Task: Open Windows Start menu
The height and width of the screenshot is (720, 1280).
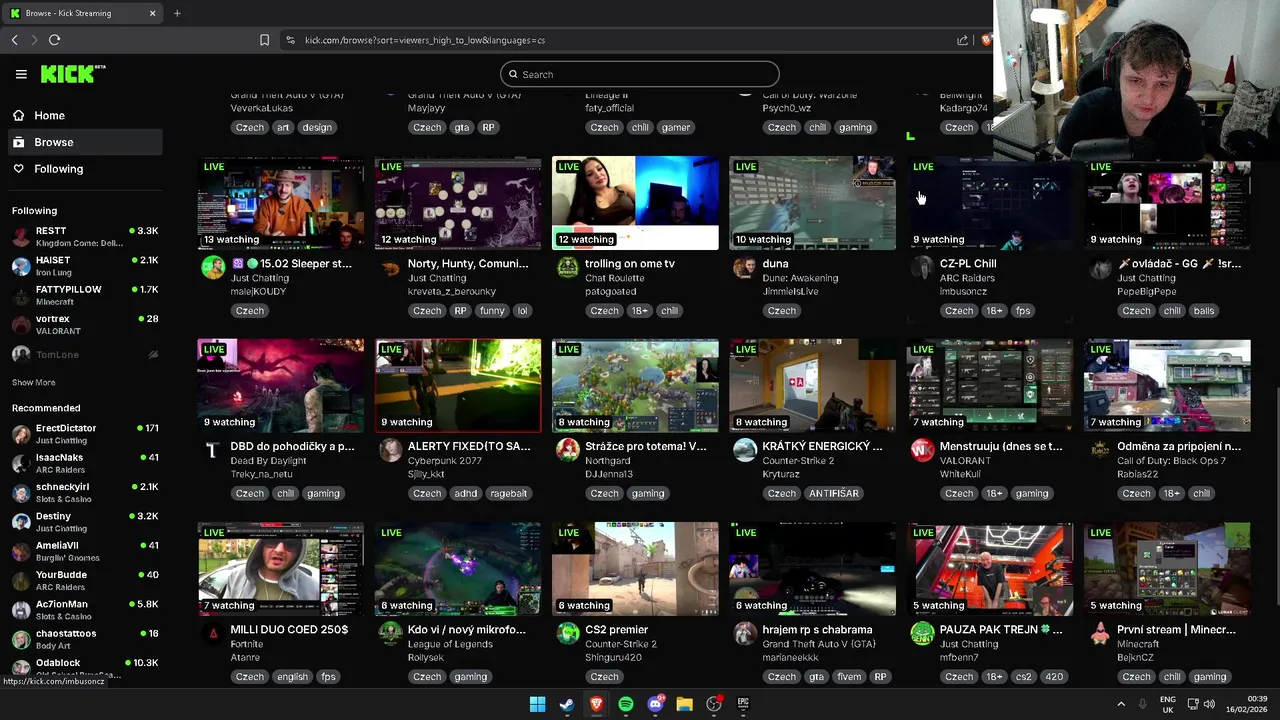Action: pos(537,704)
